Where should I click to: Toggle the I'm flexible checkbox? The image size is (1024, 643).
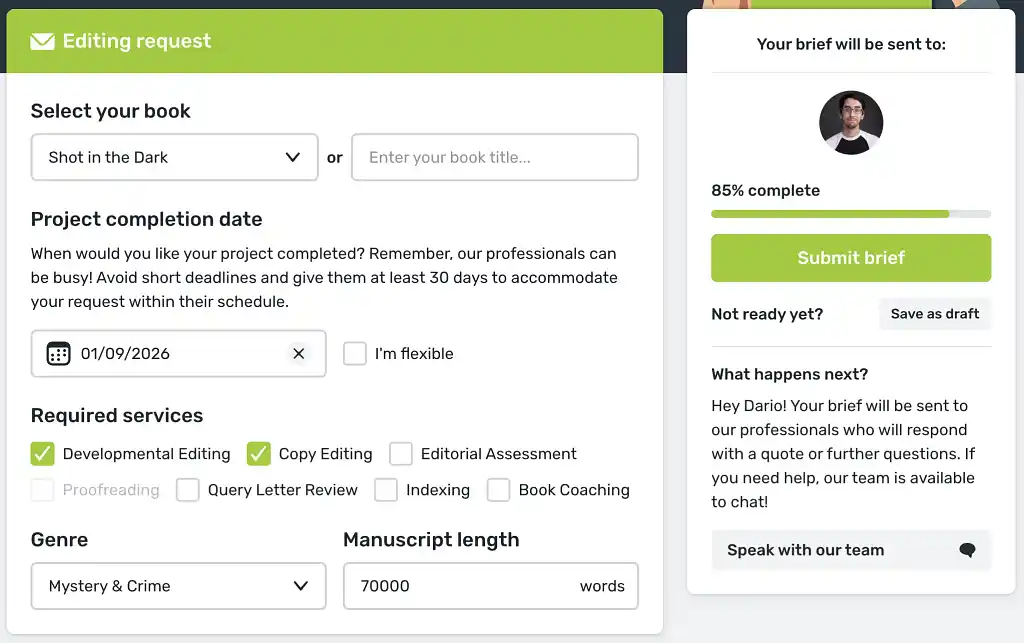click(x=355, y=354)
